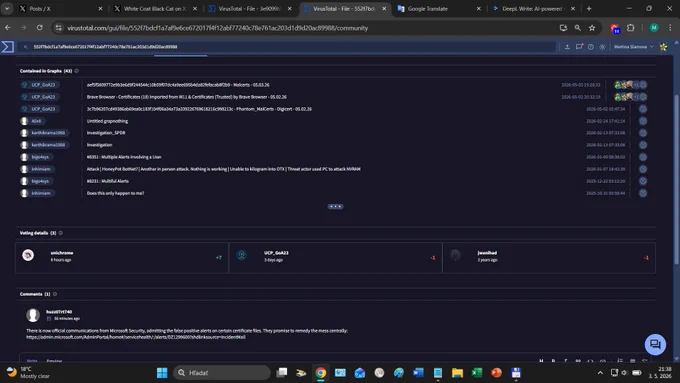Viewport: 680px width, 383px height.
Task: Switch to the White Coat Black Cat tab
Action: coord(155,9)
